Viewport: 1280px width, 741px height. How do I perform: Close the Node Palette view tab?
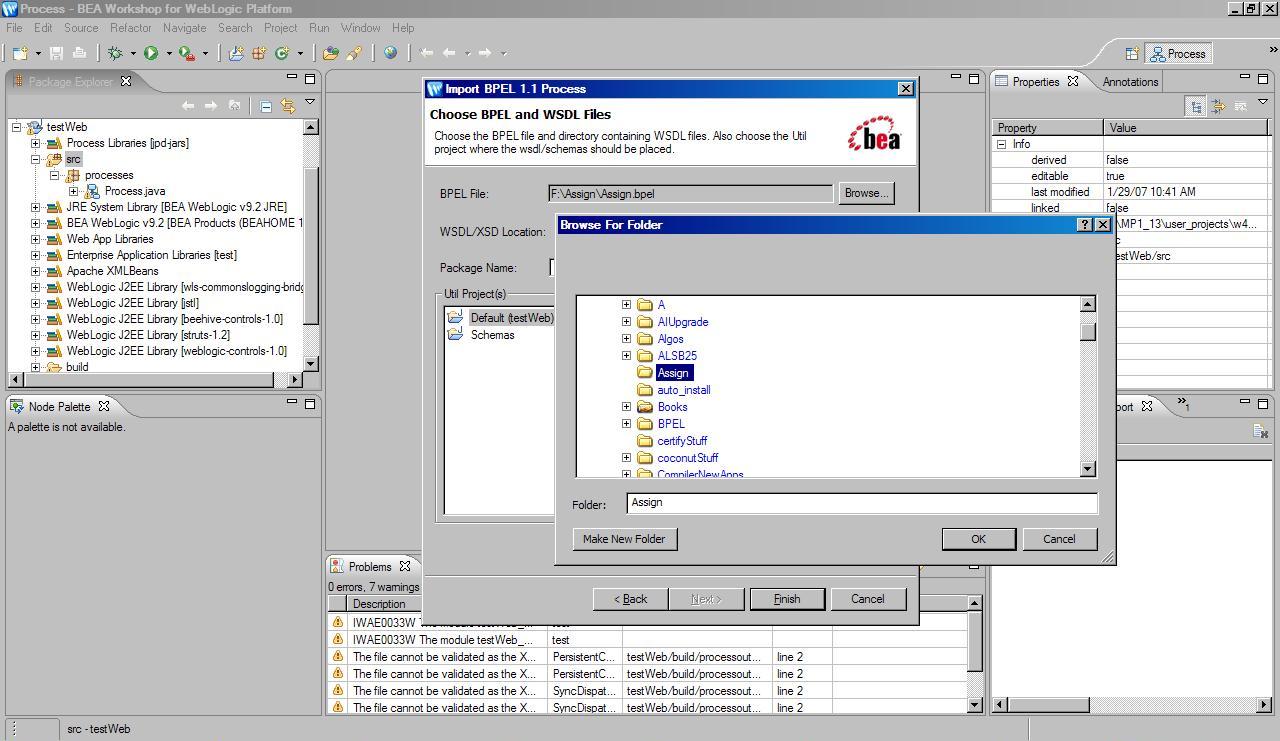click(103, 406)
